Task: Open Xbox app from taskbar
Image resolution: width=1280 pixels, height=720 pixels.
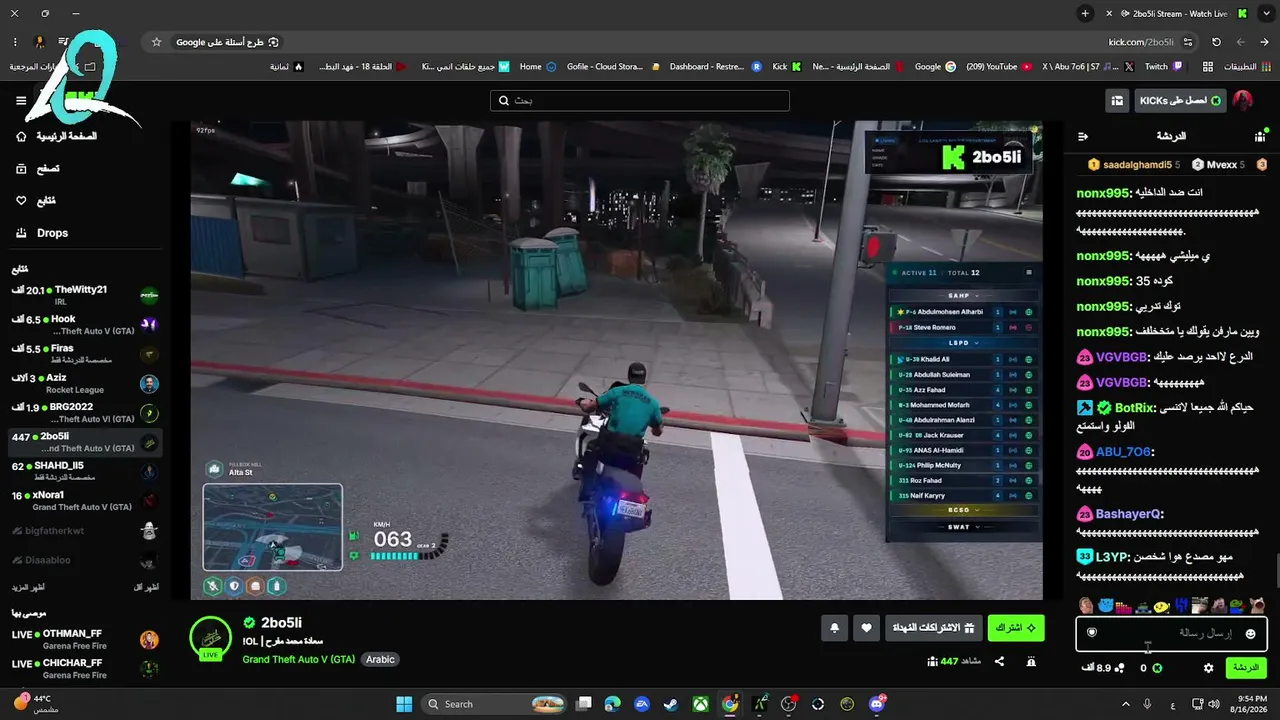Action: (x=701, y=704)
